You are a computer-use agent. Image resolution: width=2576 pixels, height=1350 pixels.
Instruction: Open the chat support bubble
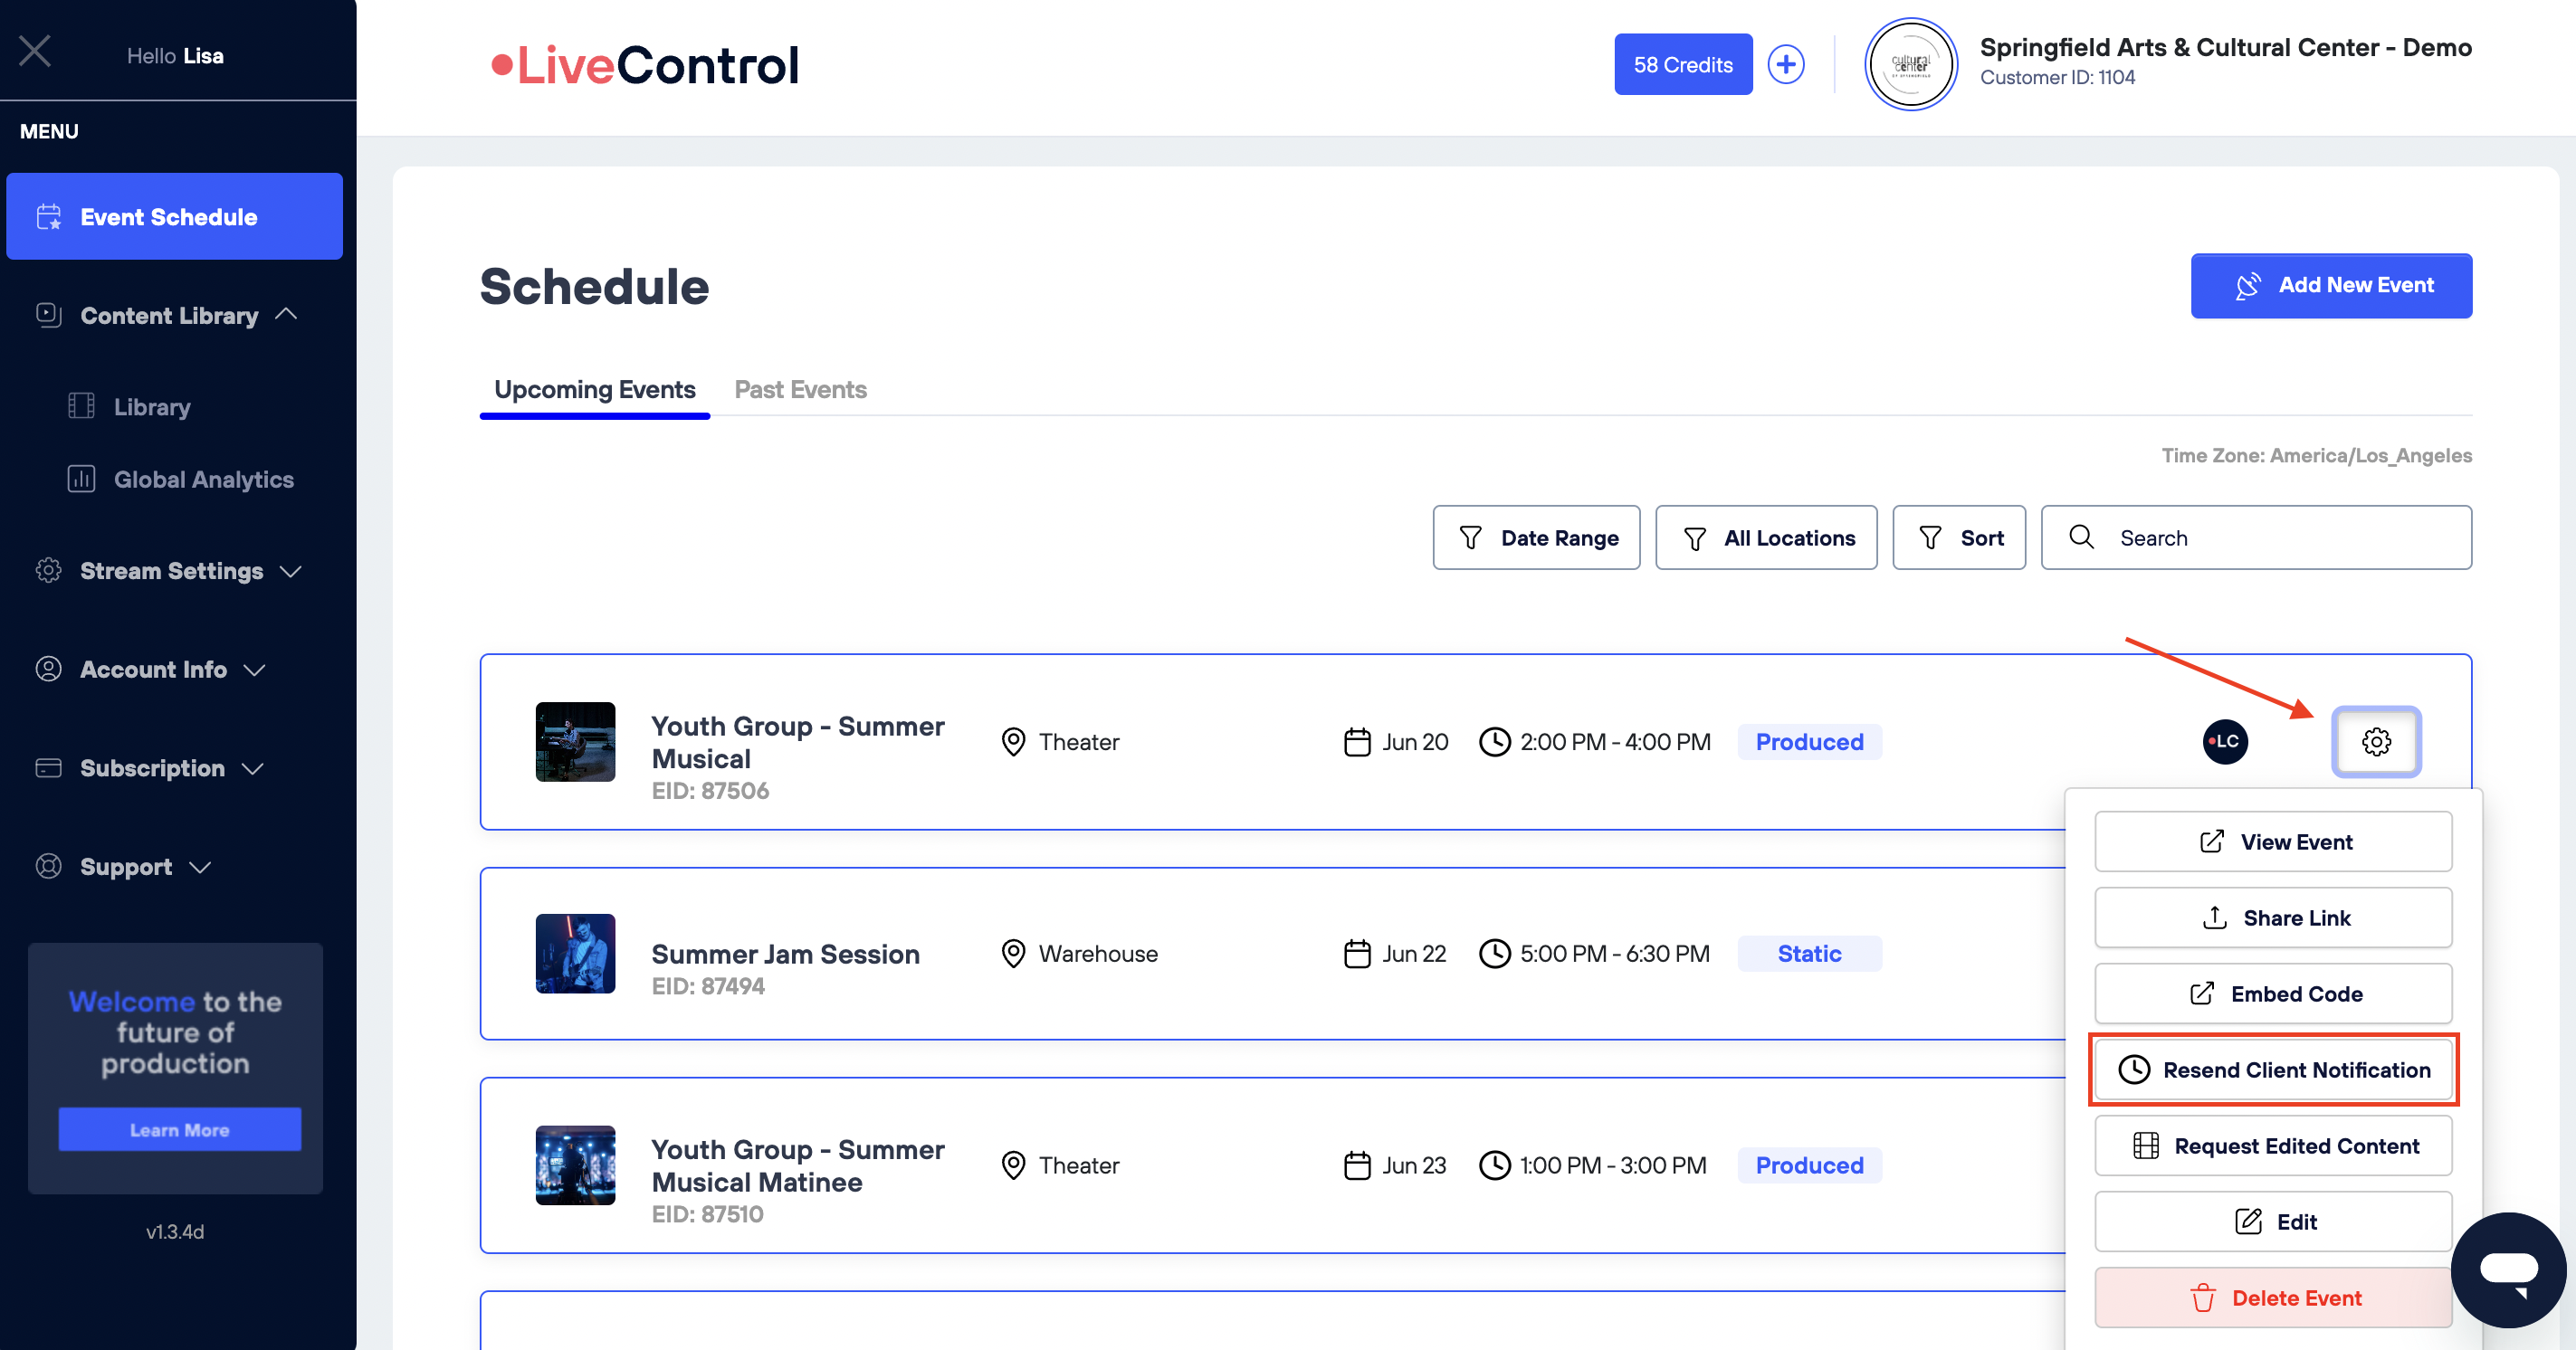point(2509,1270)
